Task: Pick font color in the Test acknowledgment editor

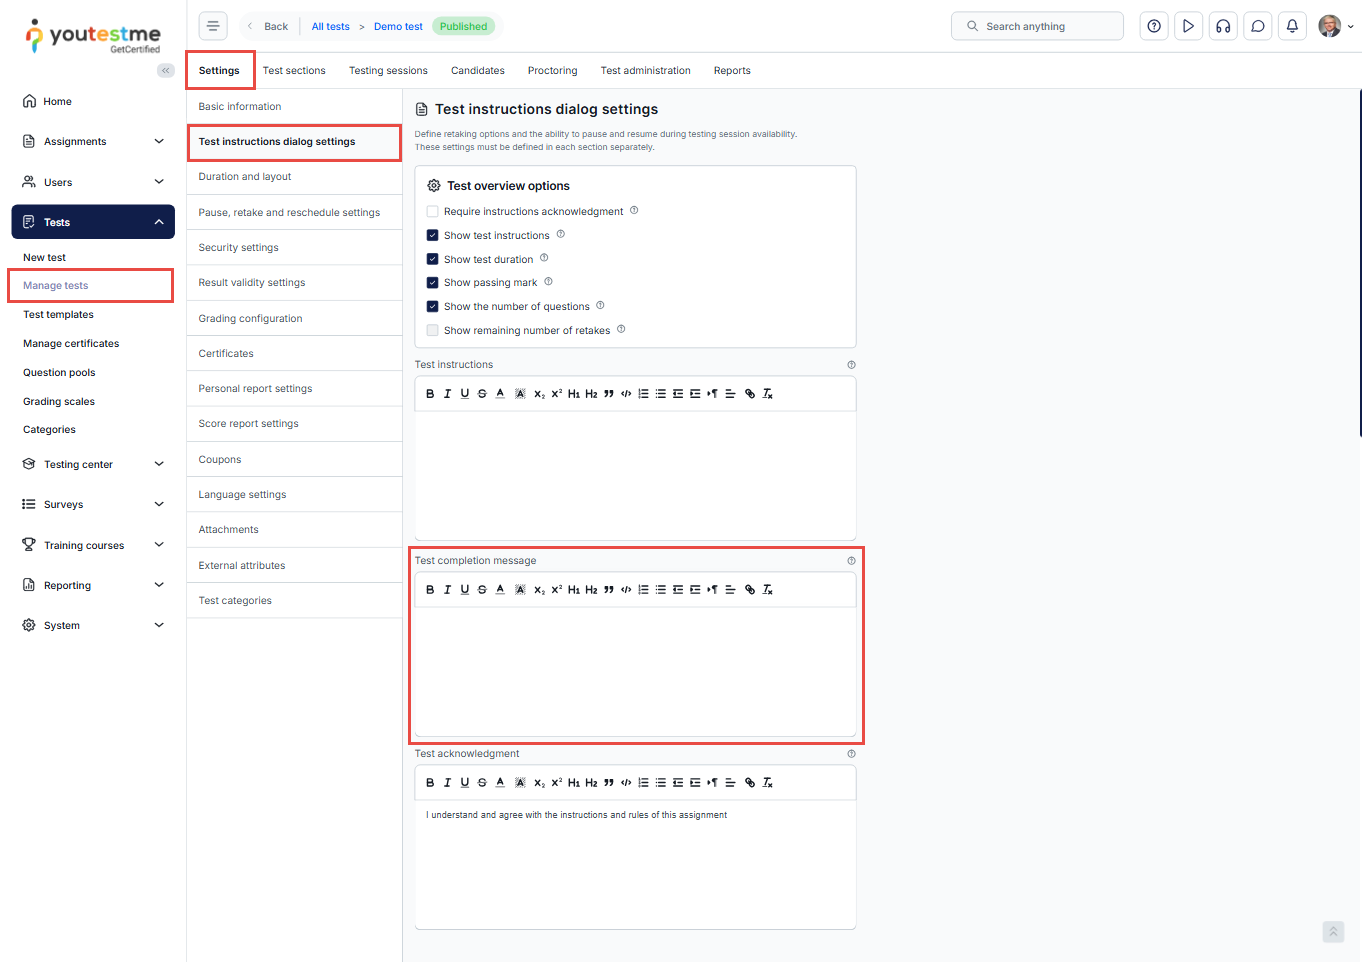Action: tap(500, 783)
